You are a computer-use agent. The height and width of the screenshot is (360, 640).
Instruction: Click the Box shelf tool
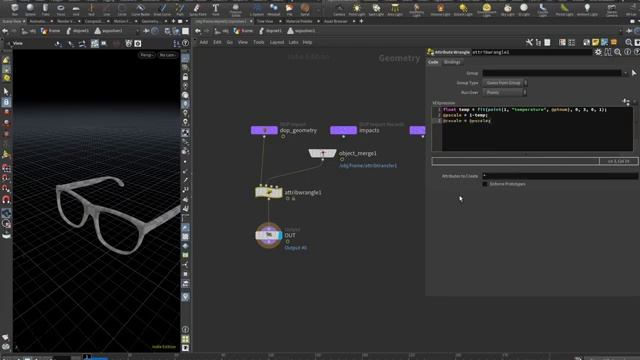(15, 9)
